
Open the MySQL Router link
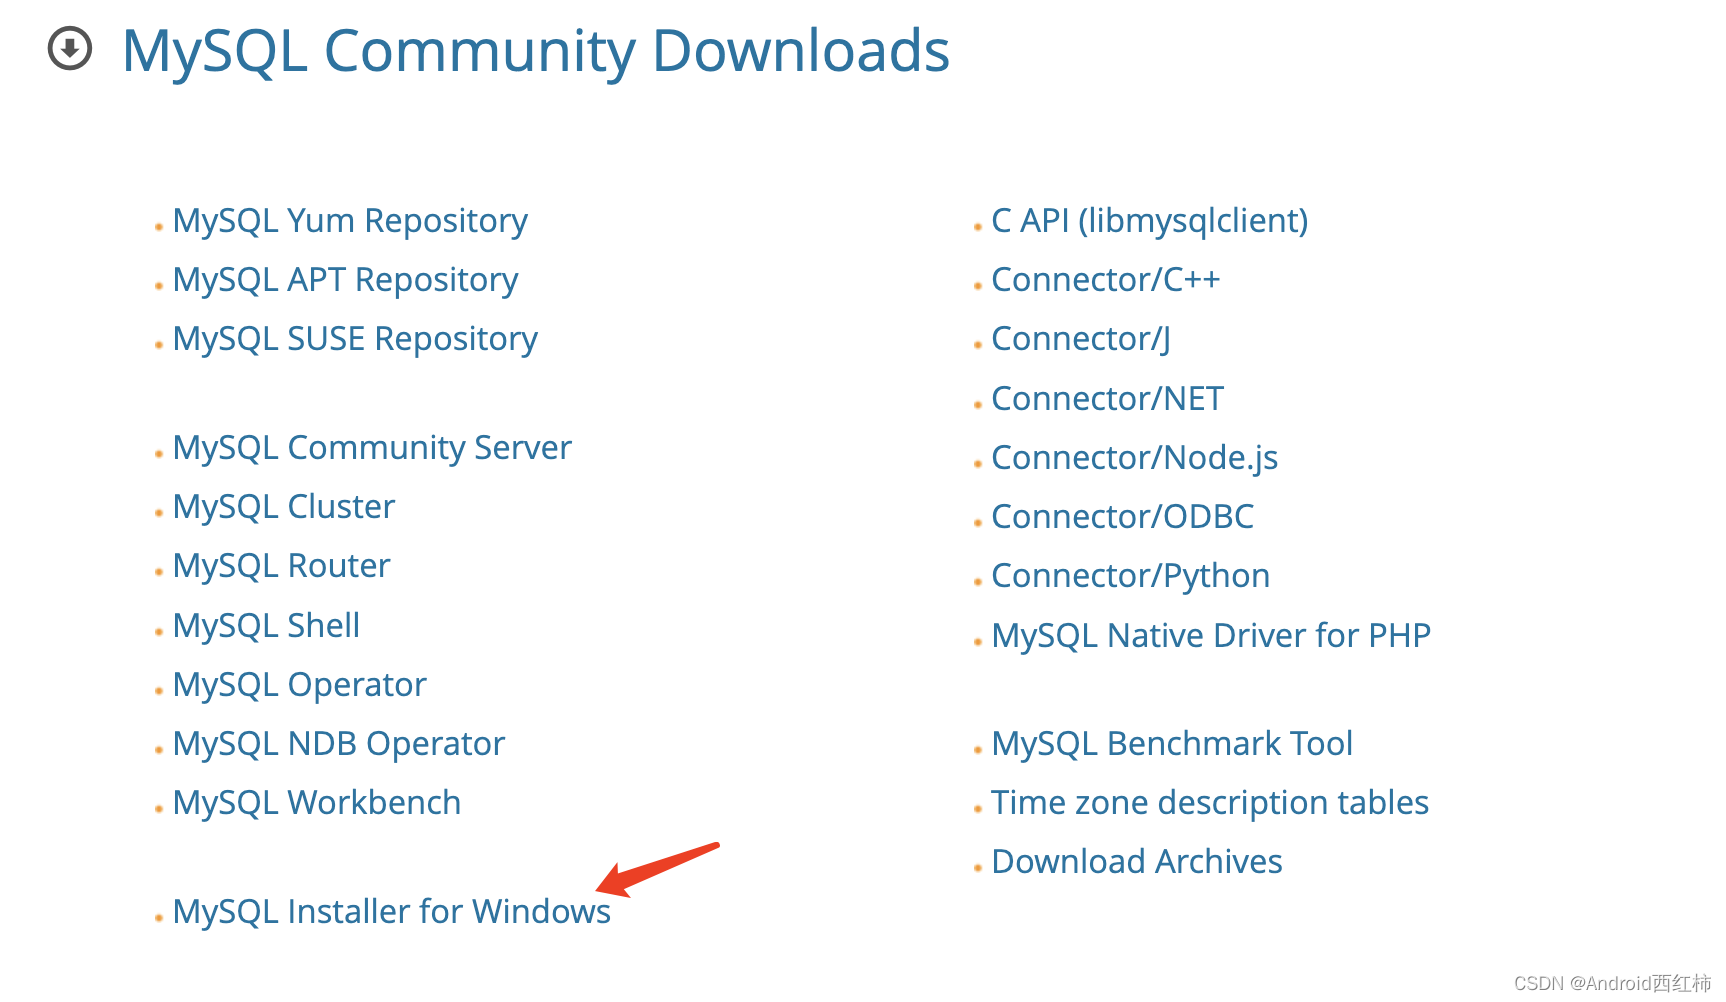click(281, 566)
